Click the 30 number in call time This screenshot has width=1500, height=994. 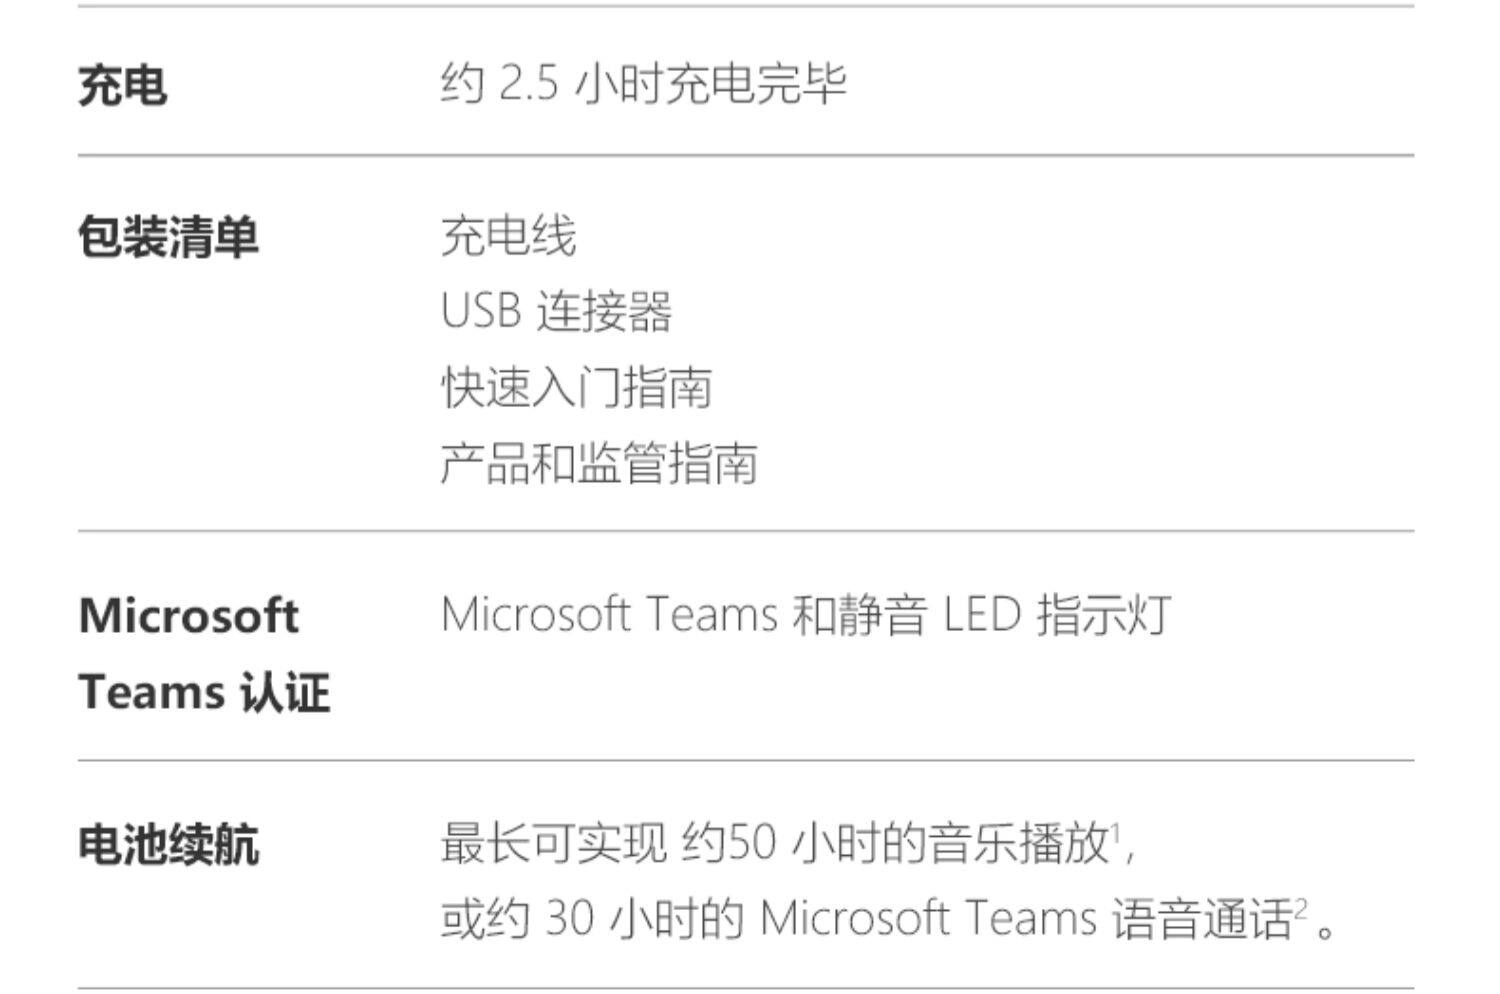click(570, 919)
